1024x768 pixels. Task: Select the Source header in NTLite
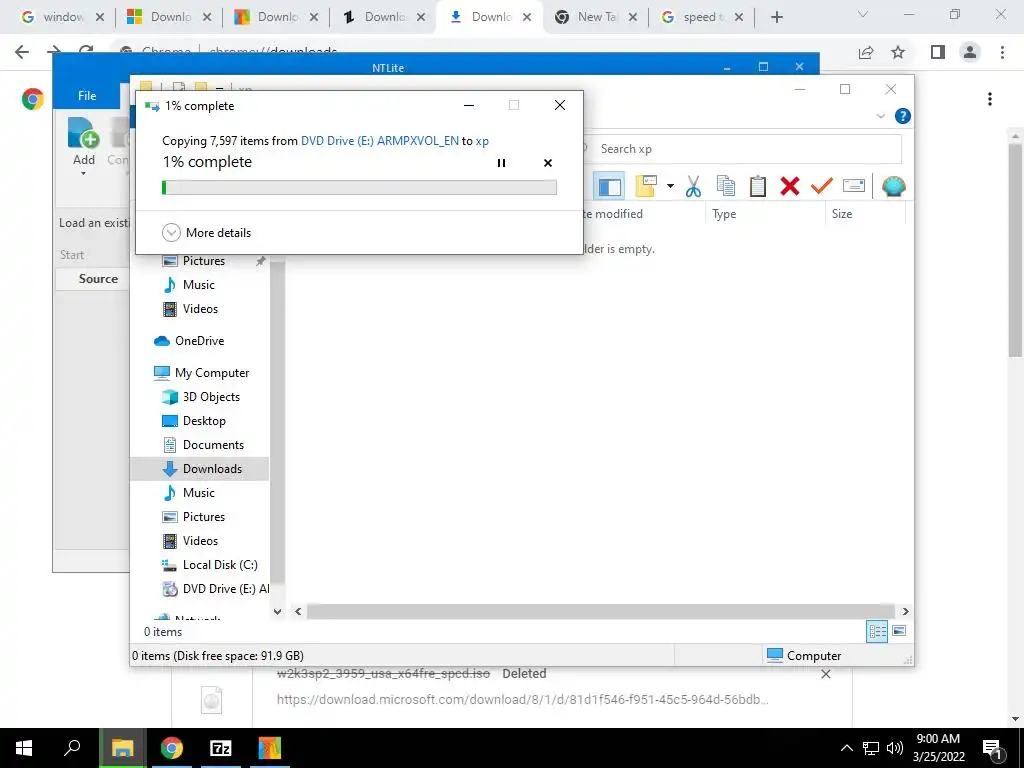(99, 279)
